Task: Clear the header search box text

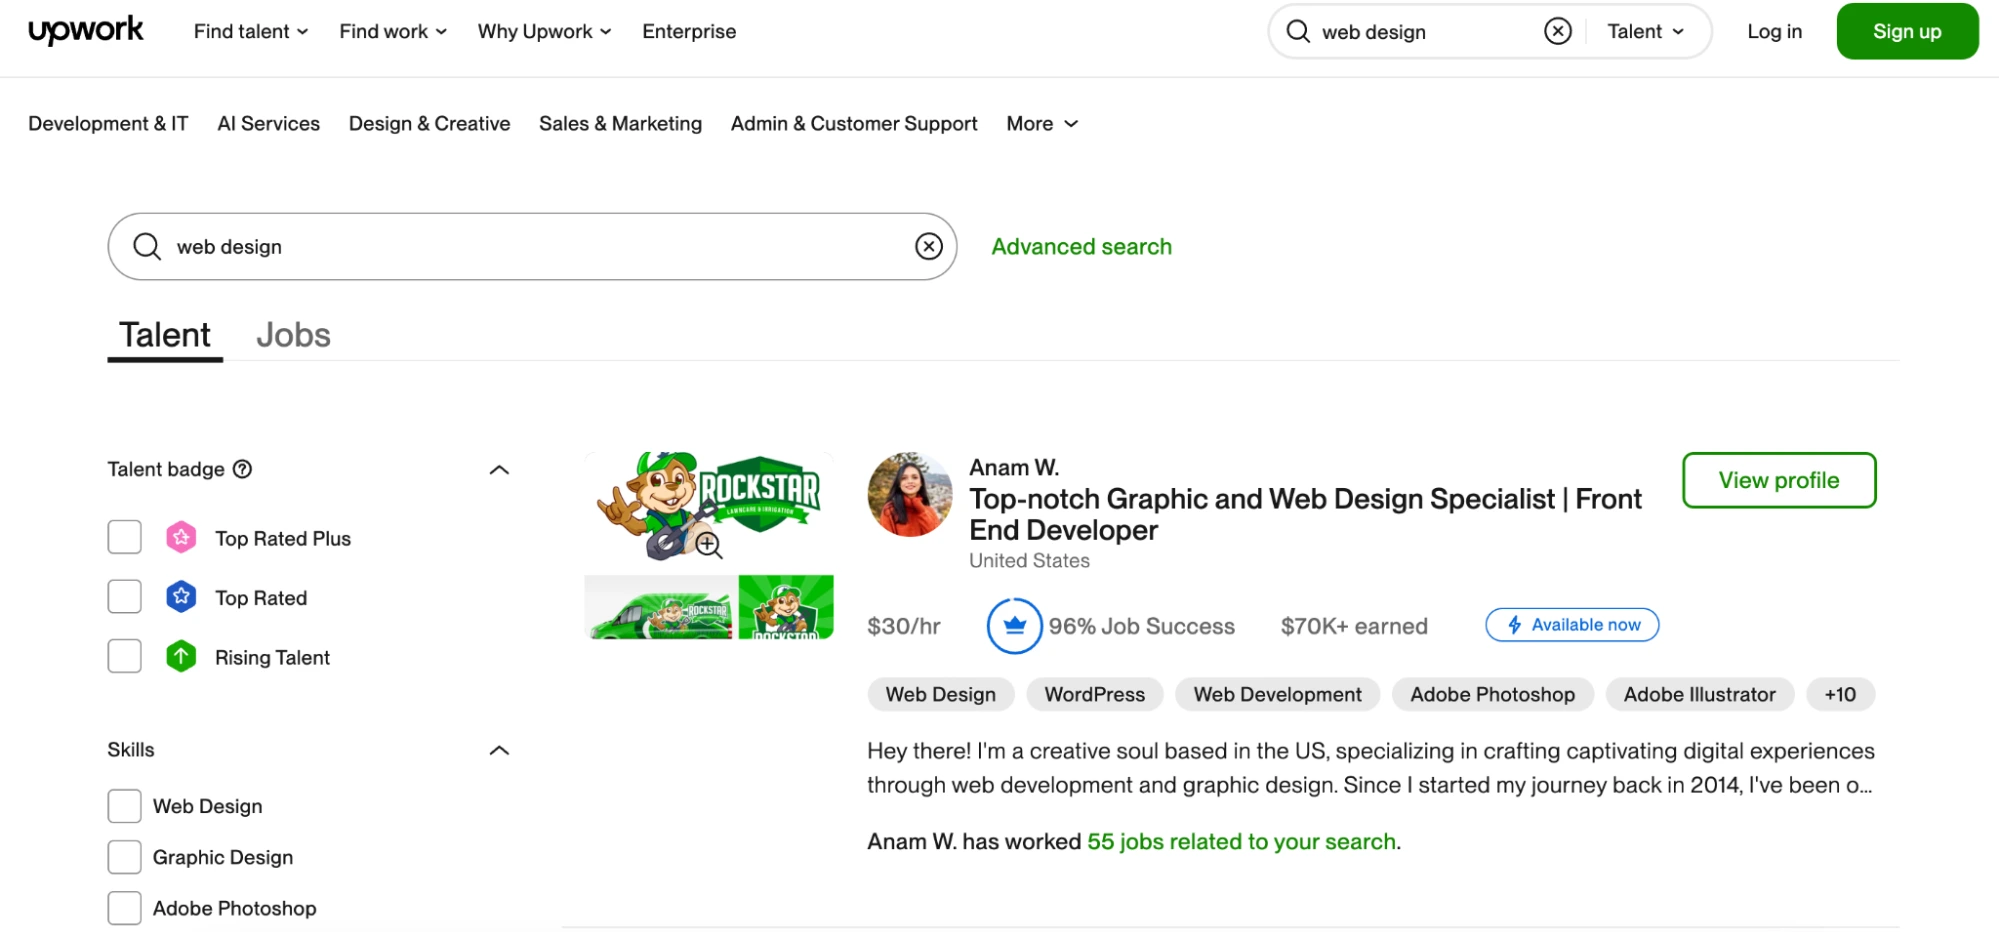Action: (1558, 31)
